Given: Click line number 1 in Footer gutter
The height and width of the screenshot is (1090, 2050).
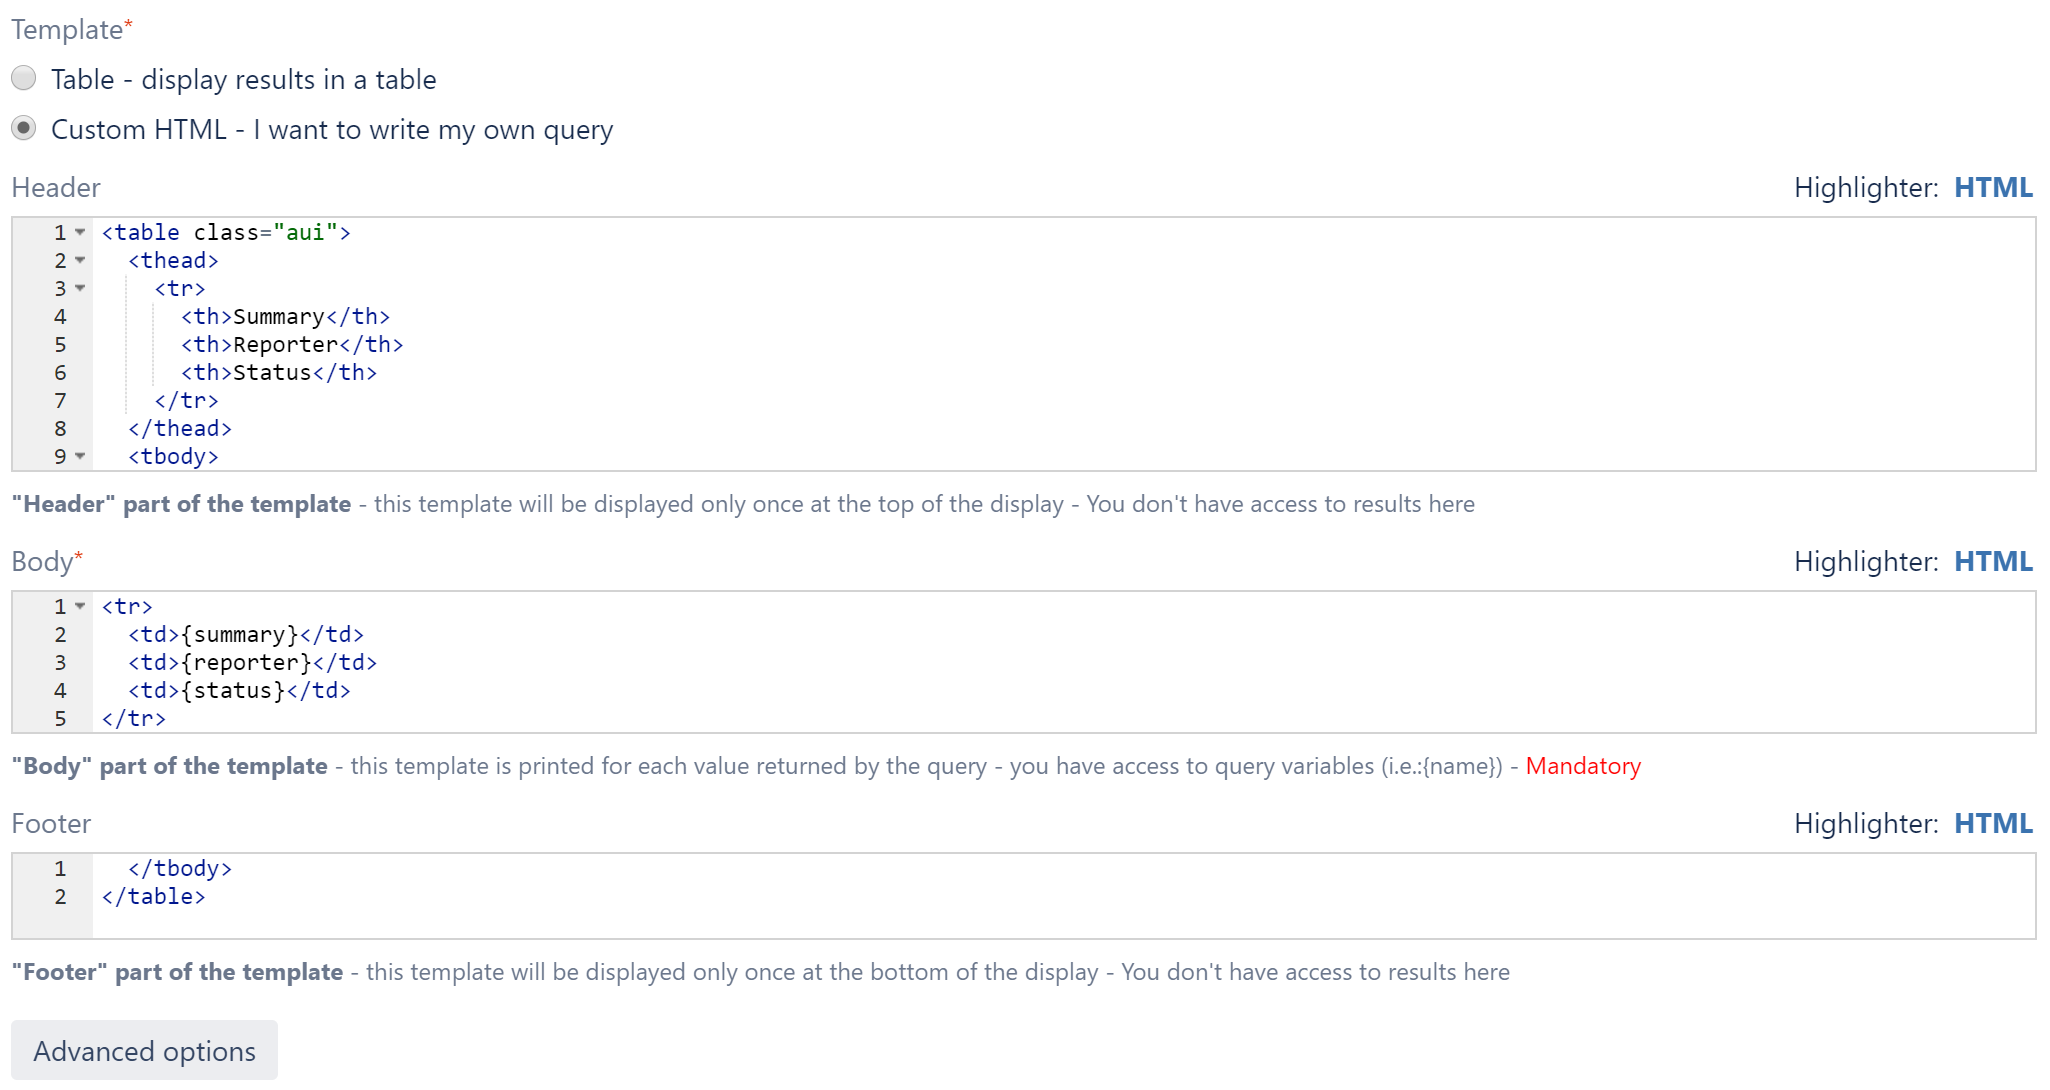Looking at the screenshot, I should pos(60,869).
